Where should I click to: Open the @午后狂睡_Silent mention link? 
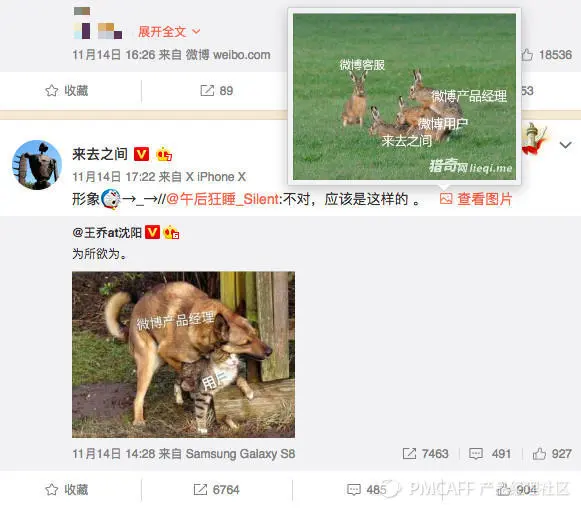click(222, 199)
